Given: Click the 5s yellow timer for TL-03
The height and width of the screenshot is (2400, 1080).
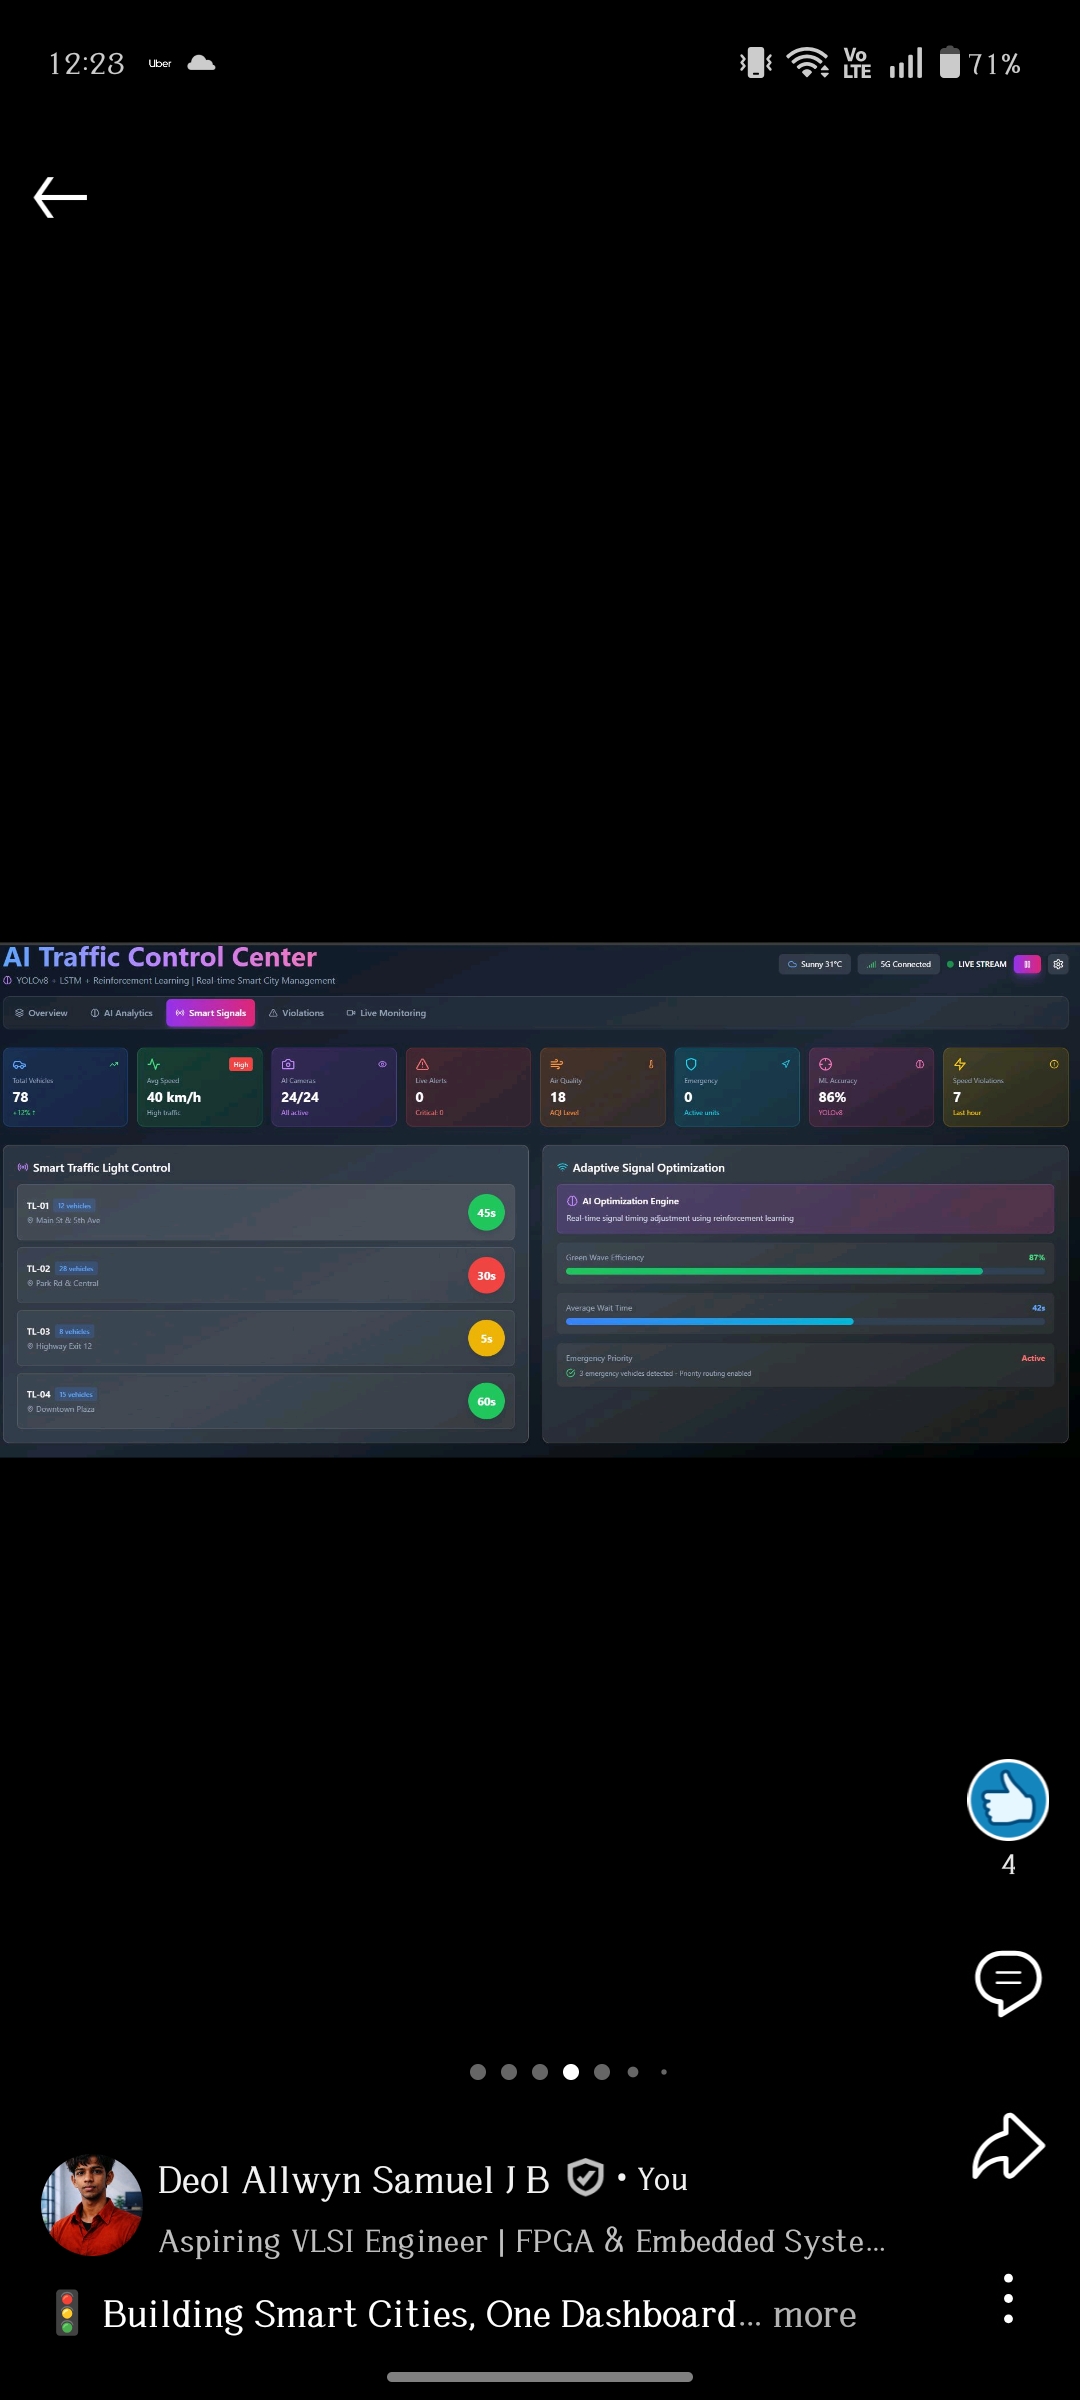Looking at the screenshot, I should (486, 1339).
